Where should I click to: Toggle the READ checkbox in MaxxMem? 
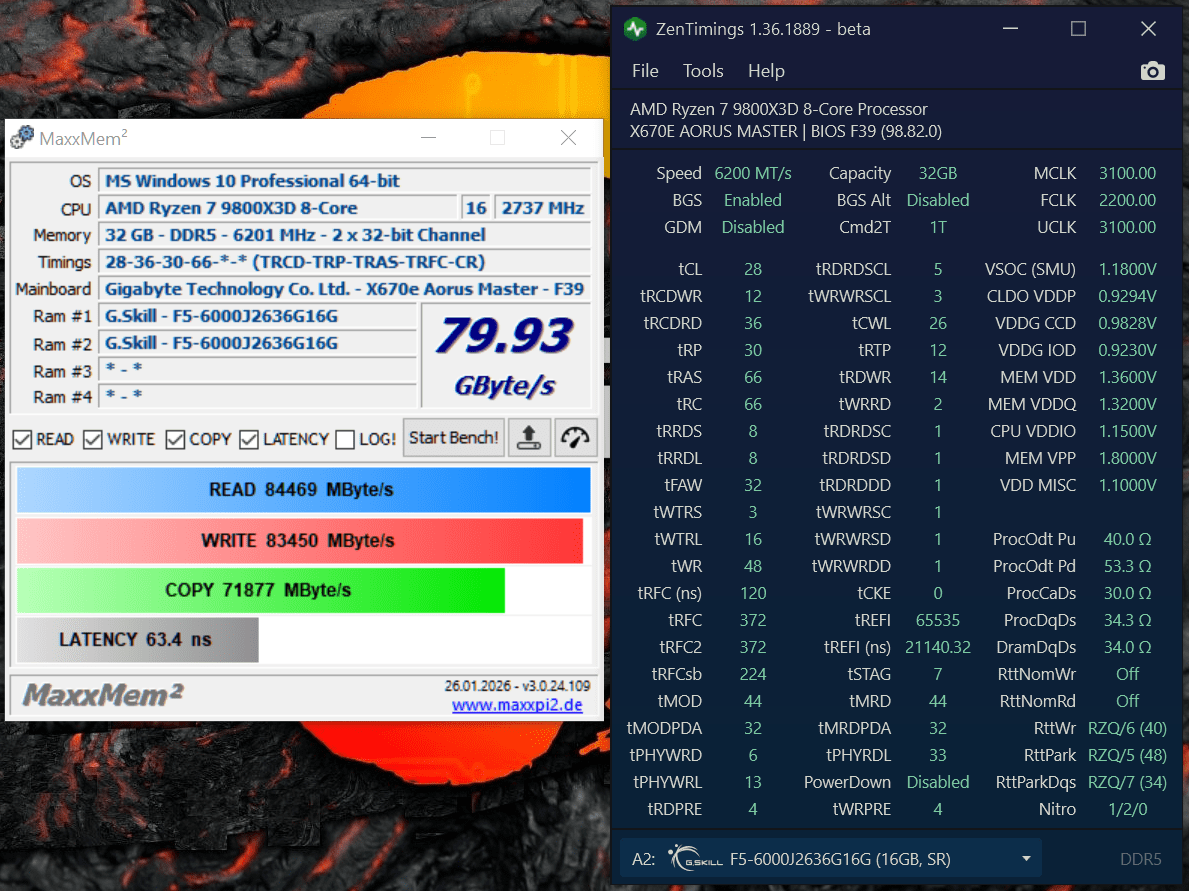click(x=23, y=440)
